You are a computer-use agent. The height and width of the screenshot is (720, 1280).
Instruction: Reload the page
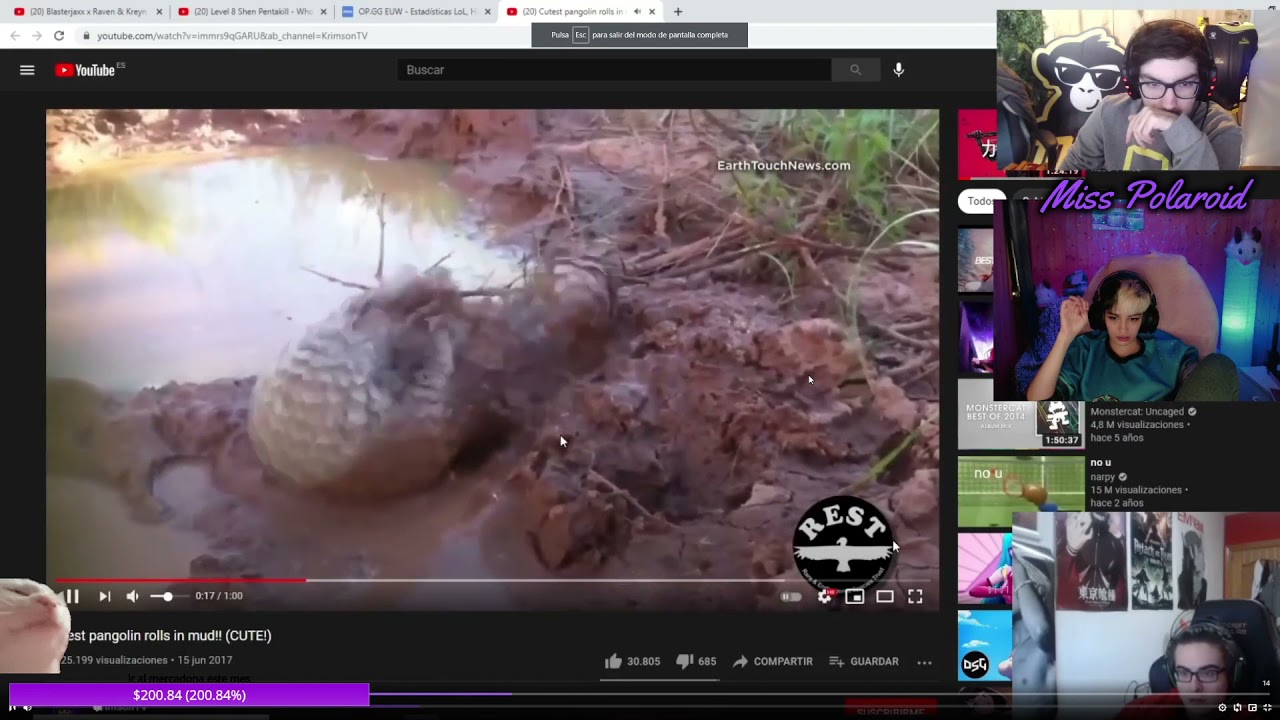tap(59, 35)
